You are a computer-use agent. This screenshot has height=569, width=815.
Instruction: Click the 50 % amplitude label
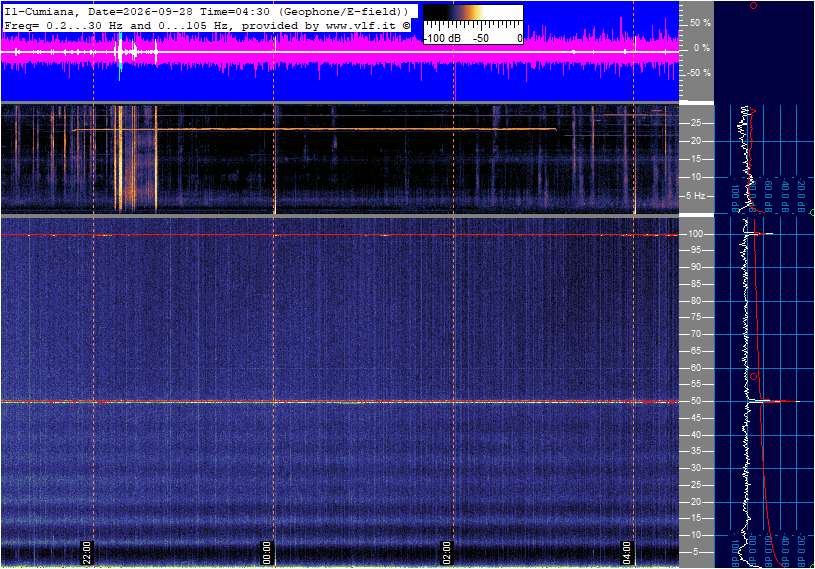(x=700, y=23)
